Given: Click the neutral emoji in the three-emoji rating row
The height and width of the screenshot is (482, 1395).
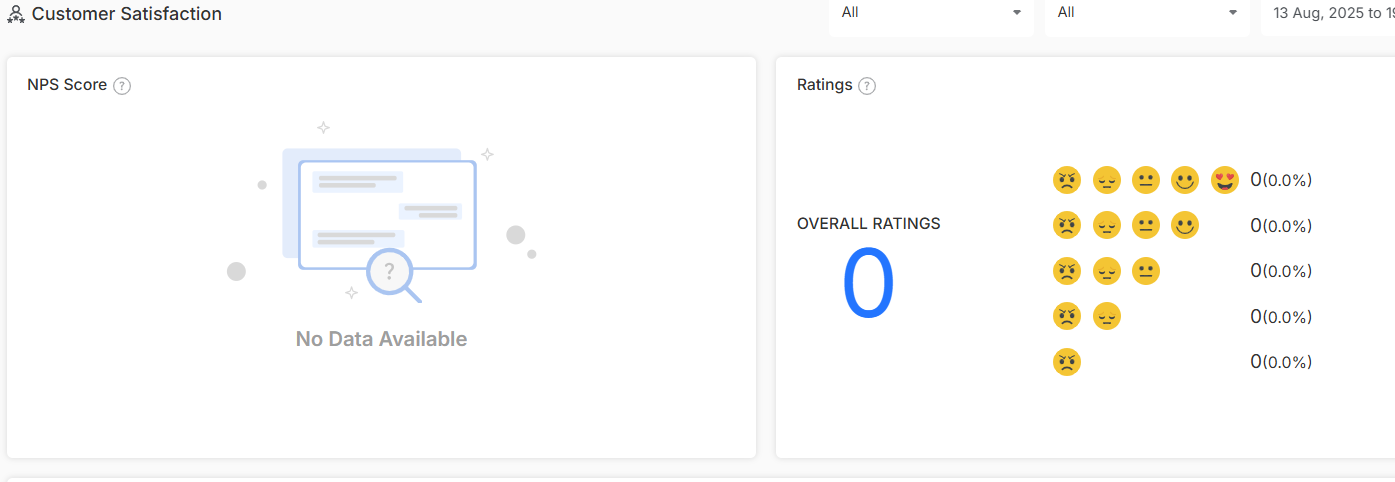Looking at the screenshot, I should coord(1146,271).
